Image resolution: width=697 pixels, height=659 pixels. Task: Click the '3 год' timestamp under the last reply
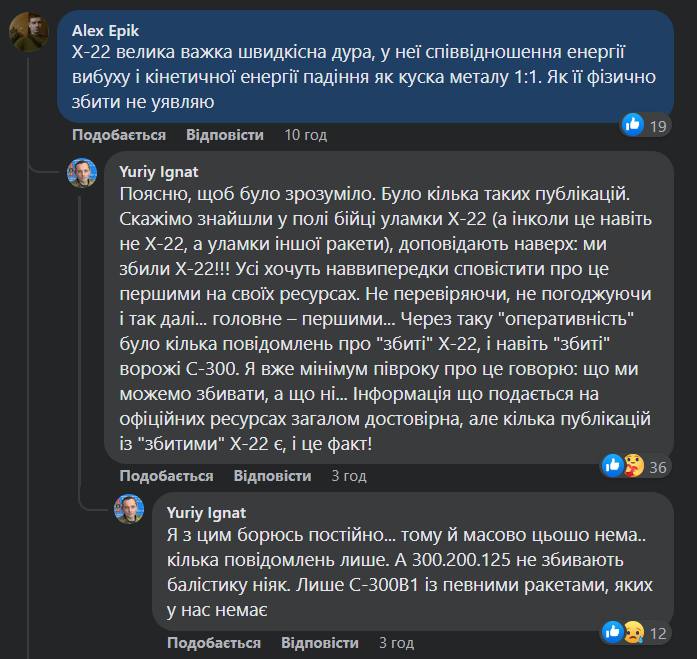click(398, 642)
